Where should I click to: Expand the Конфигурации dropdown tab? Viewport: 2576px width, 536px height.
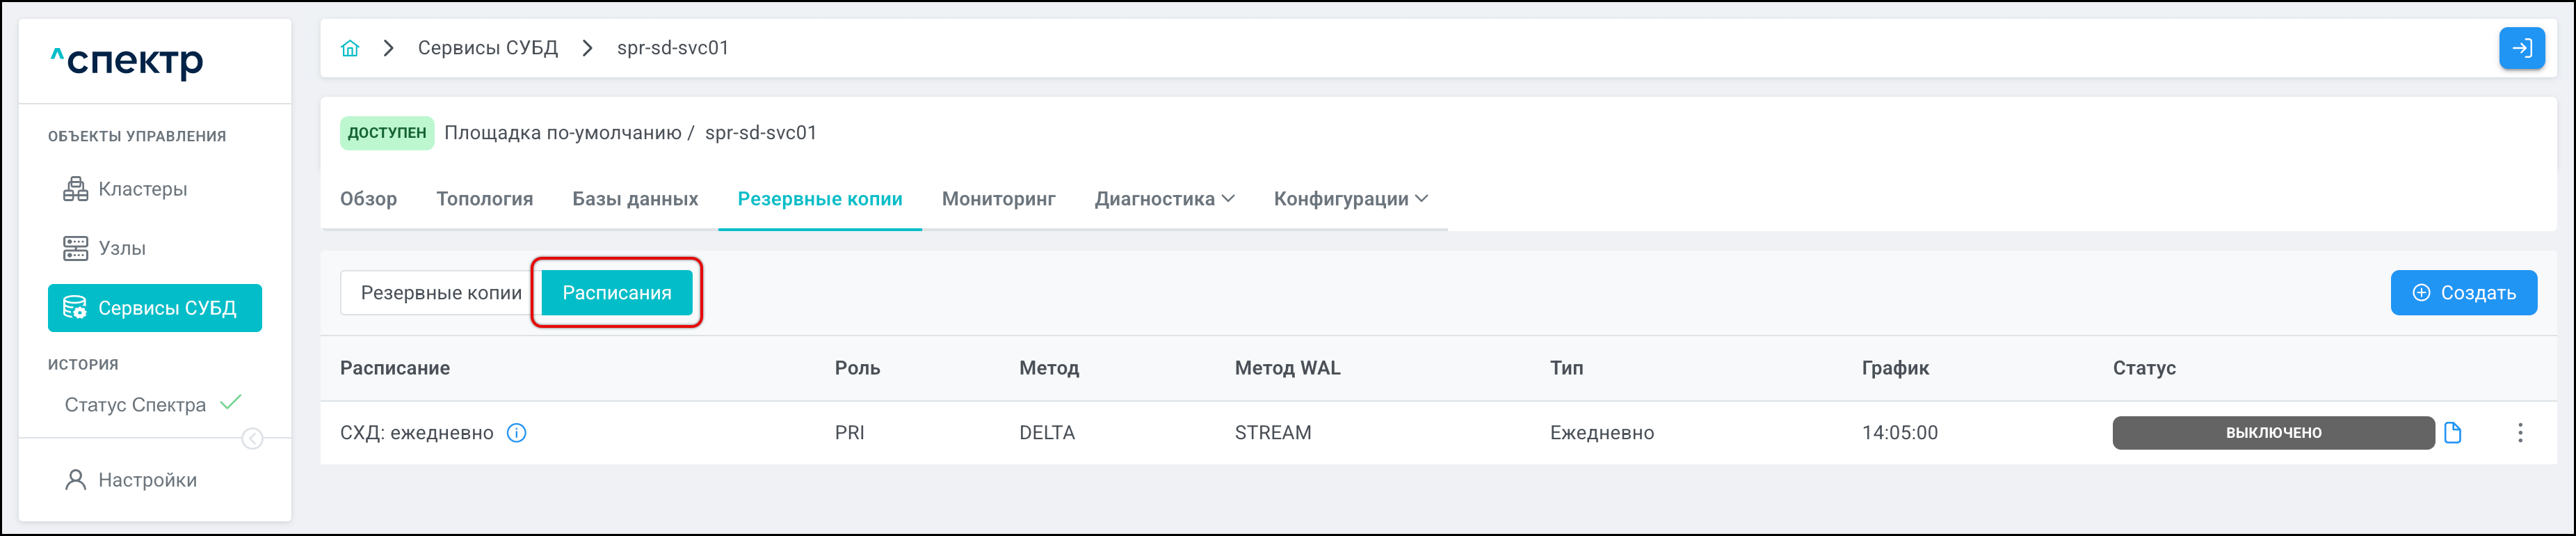click(x=1350, y=199)
